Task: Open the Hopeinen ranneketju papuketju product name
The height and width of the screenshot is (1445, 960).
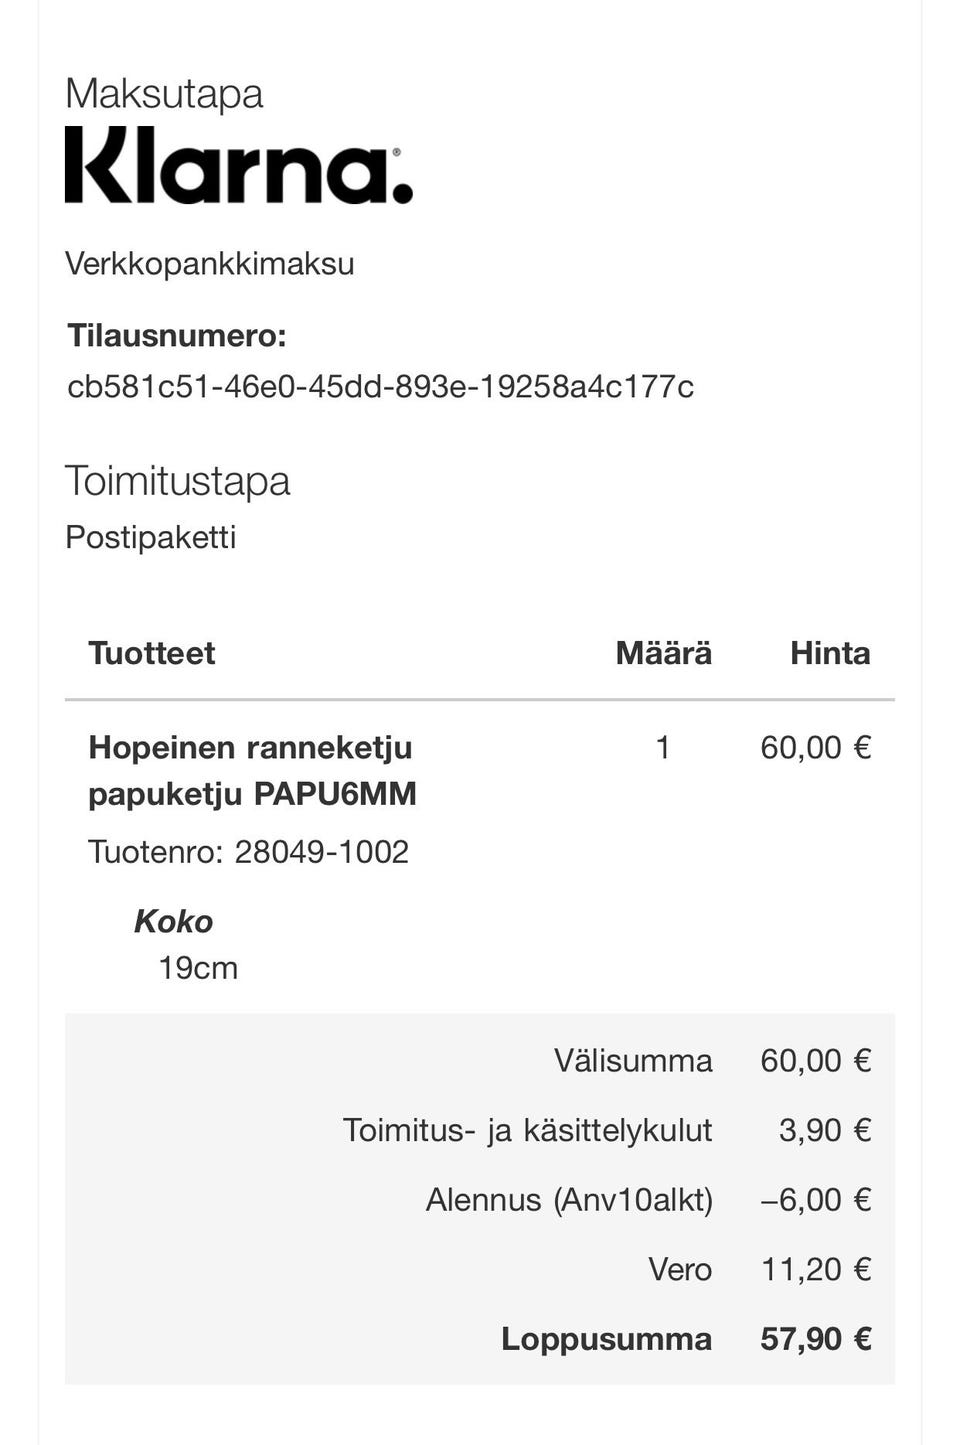Action: [x=252, y=770]
